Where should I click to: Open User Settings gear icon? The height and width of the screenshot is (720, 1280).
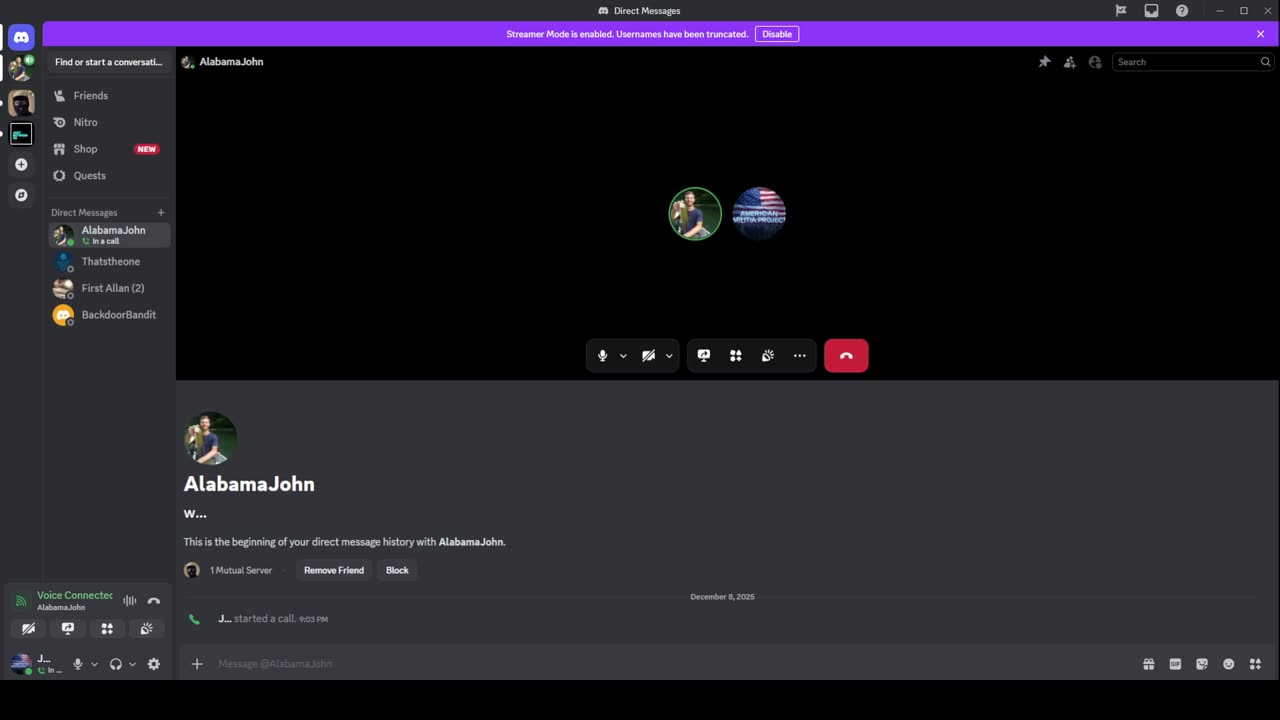tap(154, 664)
